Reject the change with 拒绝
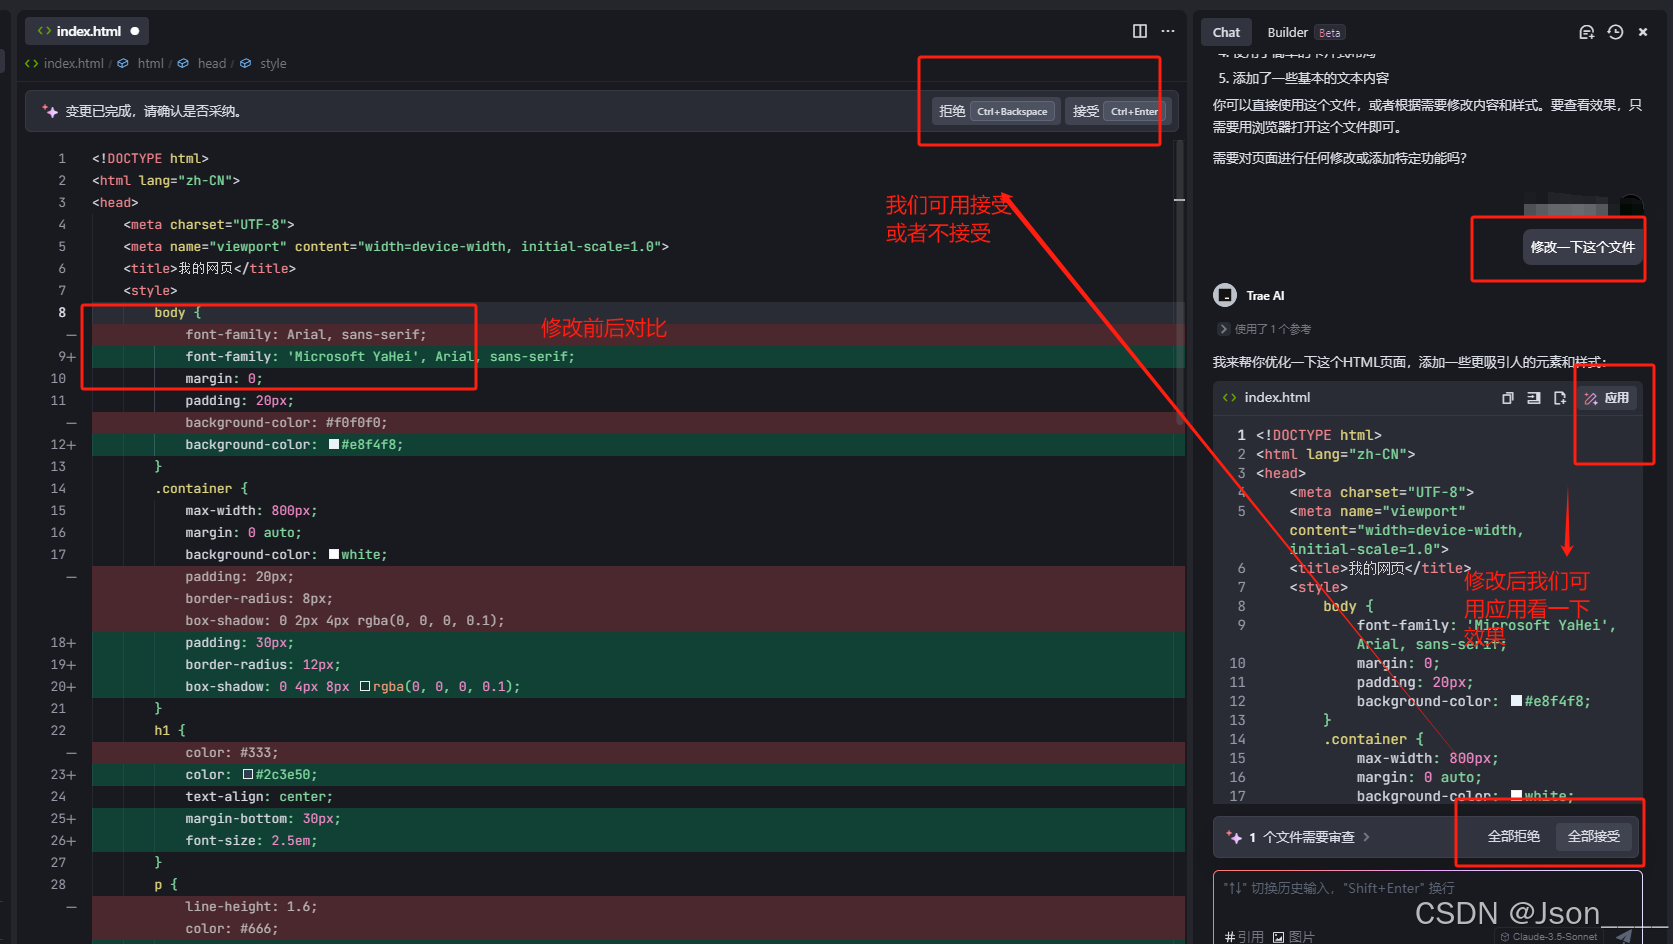Image resolution: width=1673 pixels, height=944 pixels. pyautogui.click(x=994, y=111)
